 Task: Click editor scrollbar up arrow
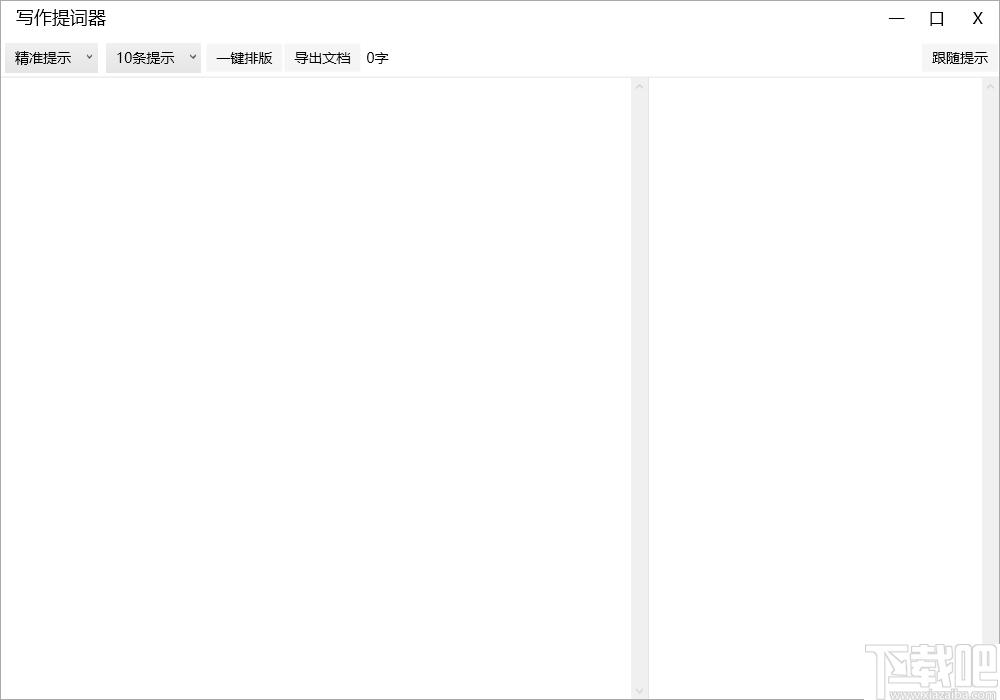coord(640,86)
